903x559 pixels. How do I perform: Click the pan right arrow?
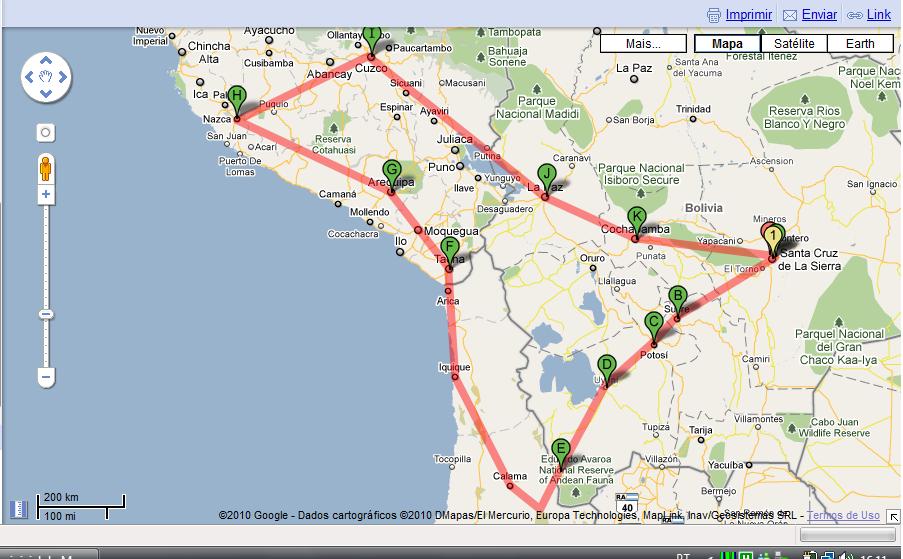pyautogui.click(x=62, y=76)
